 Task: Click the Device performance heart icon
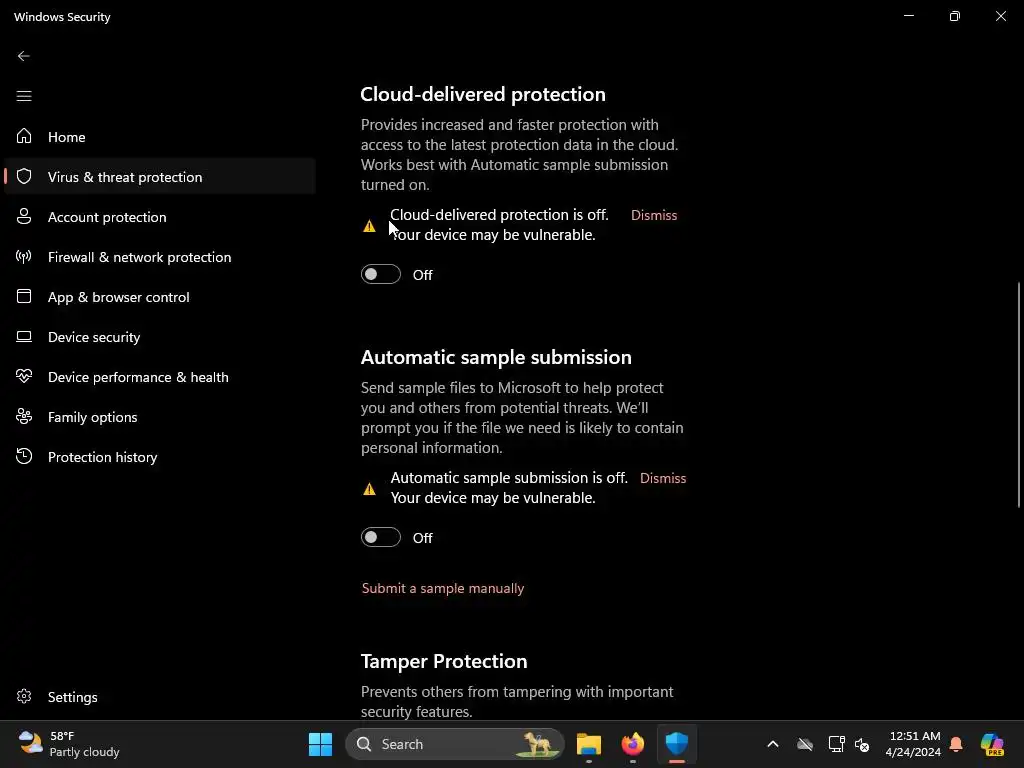coord(24,376)
